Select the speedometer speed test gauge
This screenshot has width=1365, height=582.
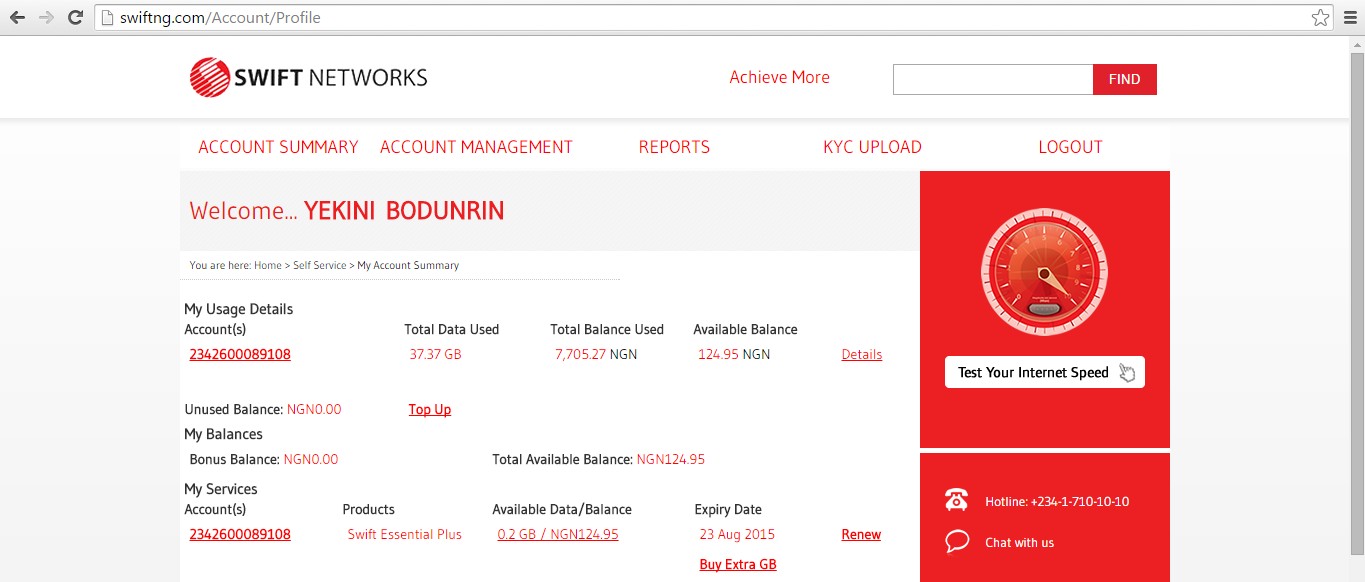coord(1043,271)
